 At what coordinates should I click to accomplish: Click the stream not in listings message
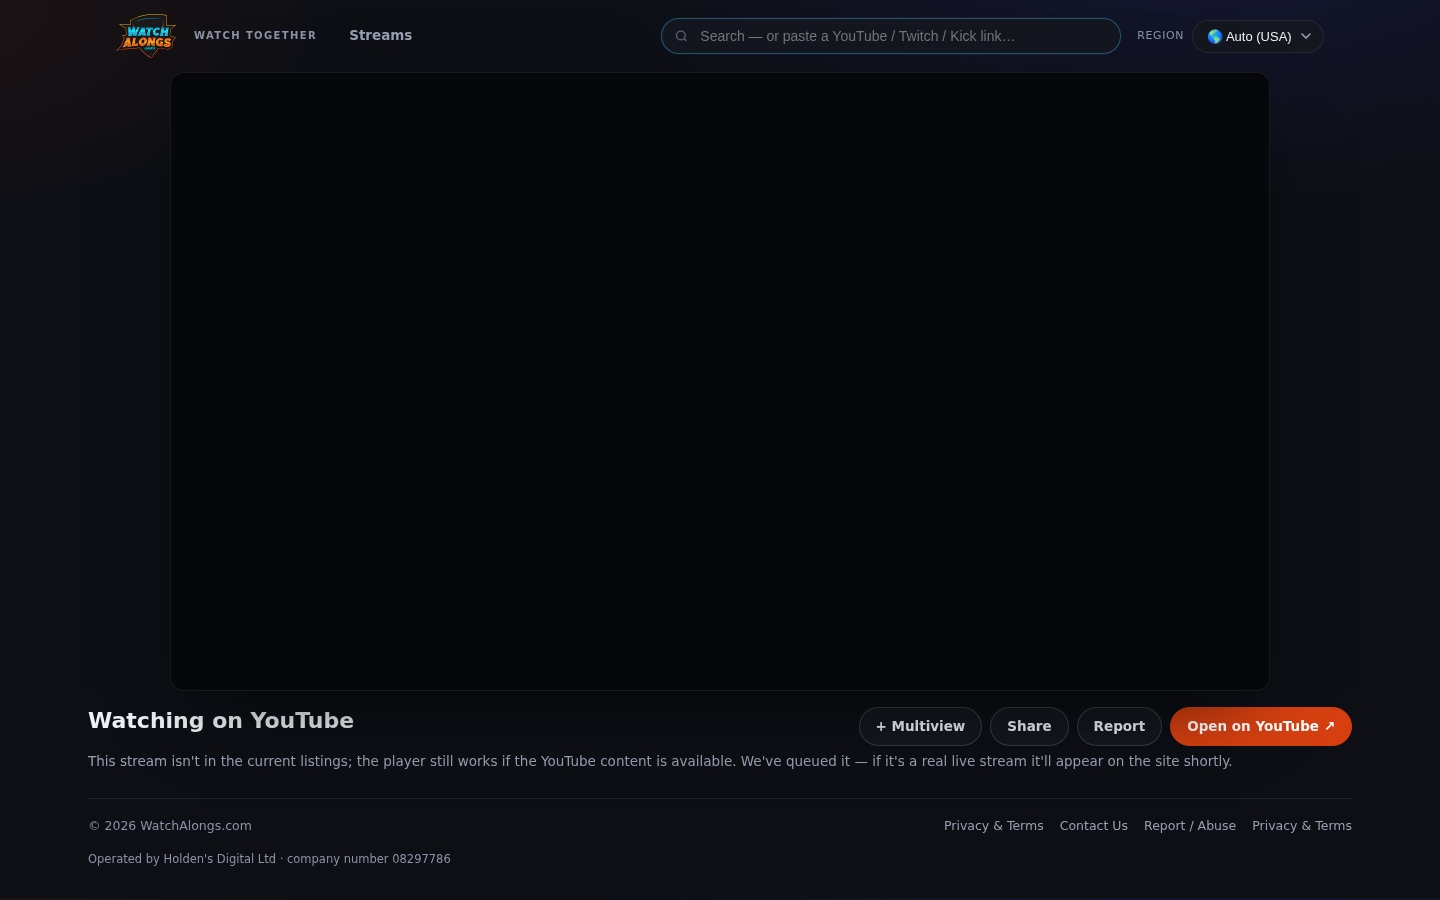[660, 761]
